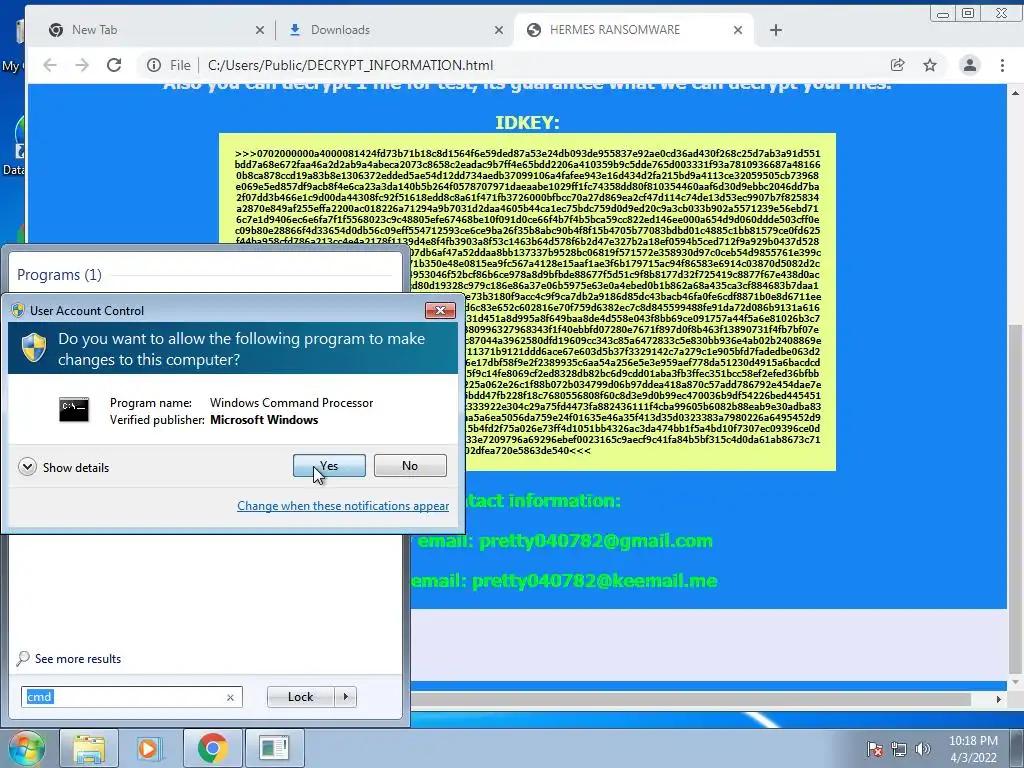The height and width of the screenshot is (768, 1024).
Task: Open the volume speaker tray icon
Action: click(x=923, y=749)
